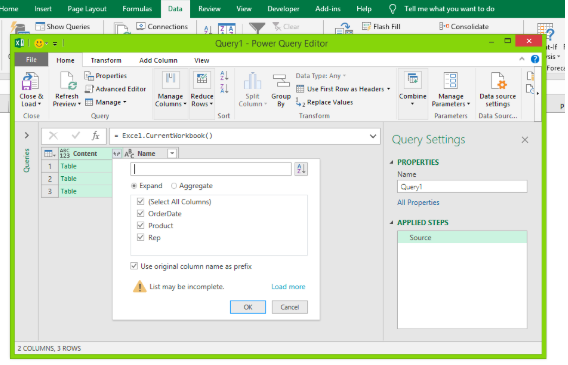Select the Expand radio button
This screenshot has width=568, height=365.
(x=134, y=186)
